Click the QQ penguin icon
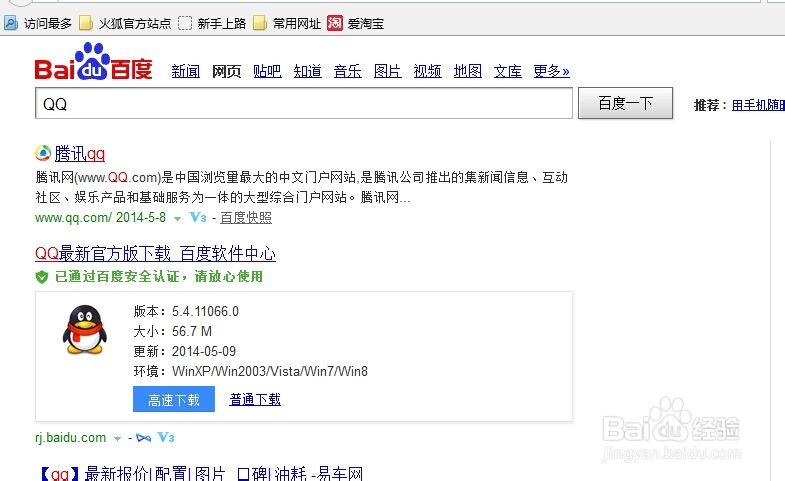 [x=85, y=330]
